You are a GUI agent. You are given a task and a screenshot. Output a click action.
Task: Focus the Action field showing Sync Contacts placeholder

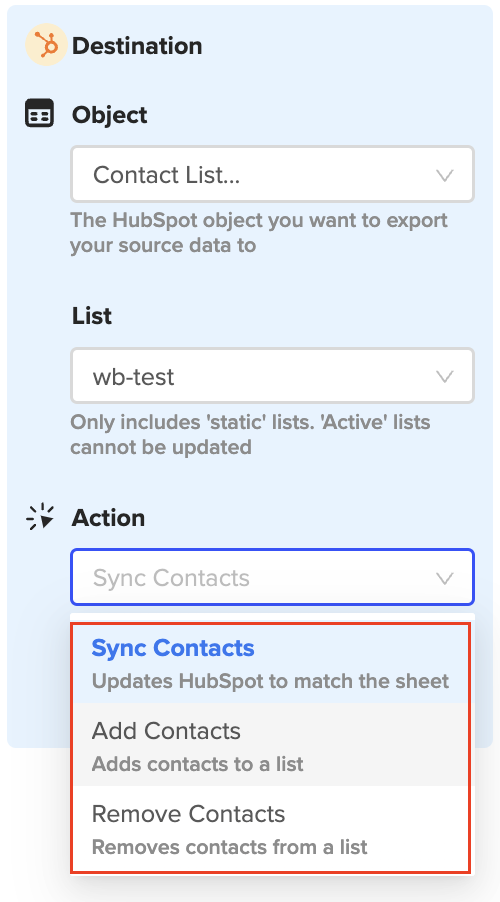272,577
